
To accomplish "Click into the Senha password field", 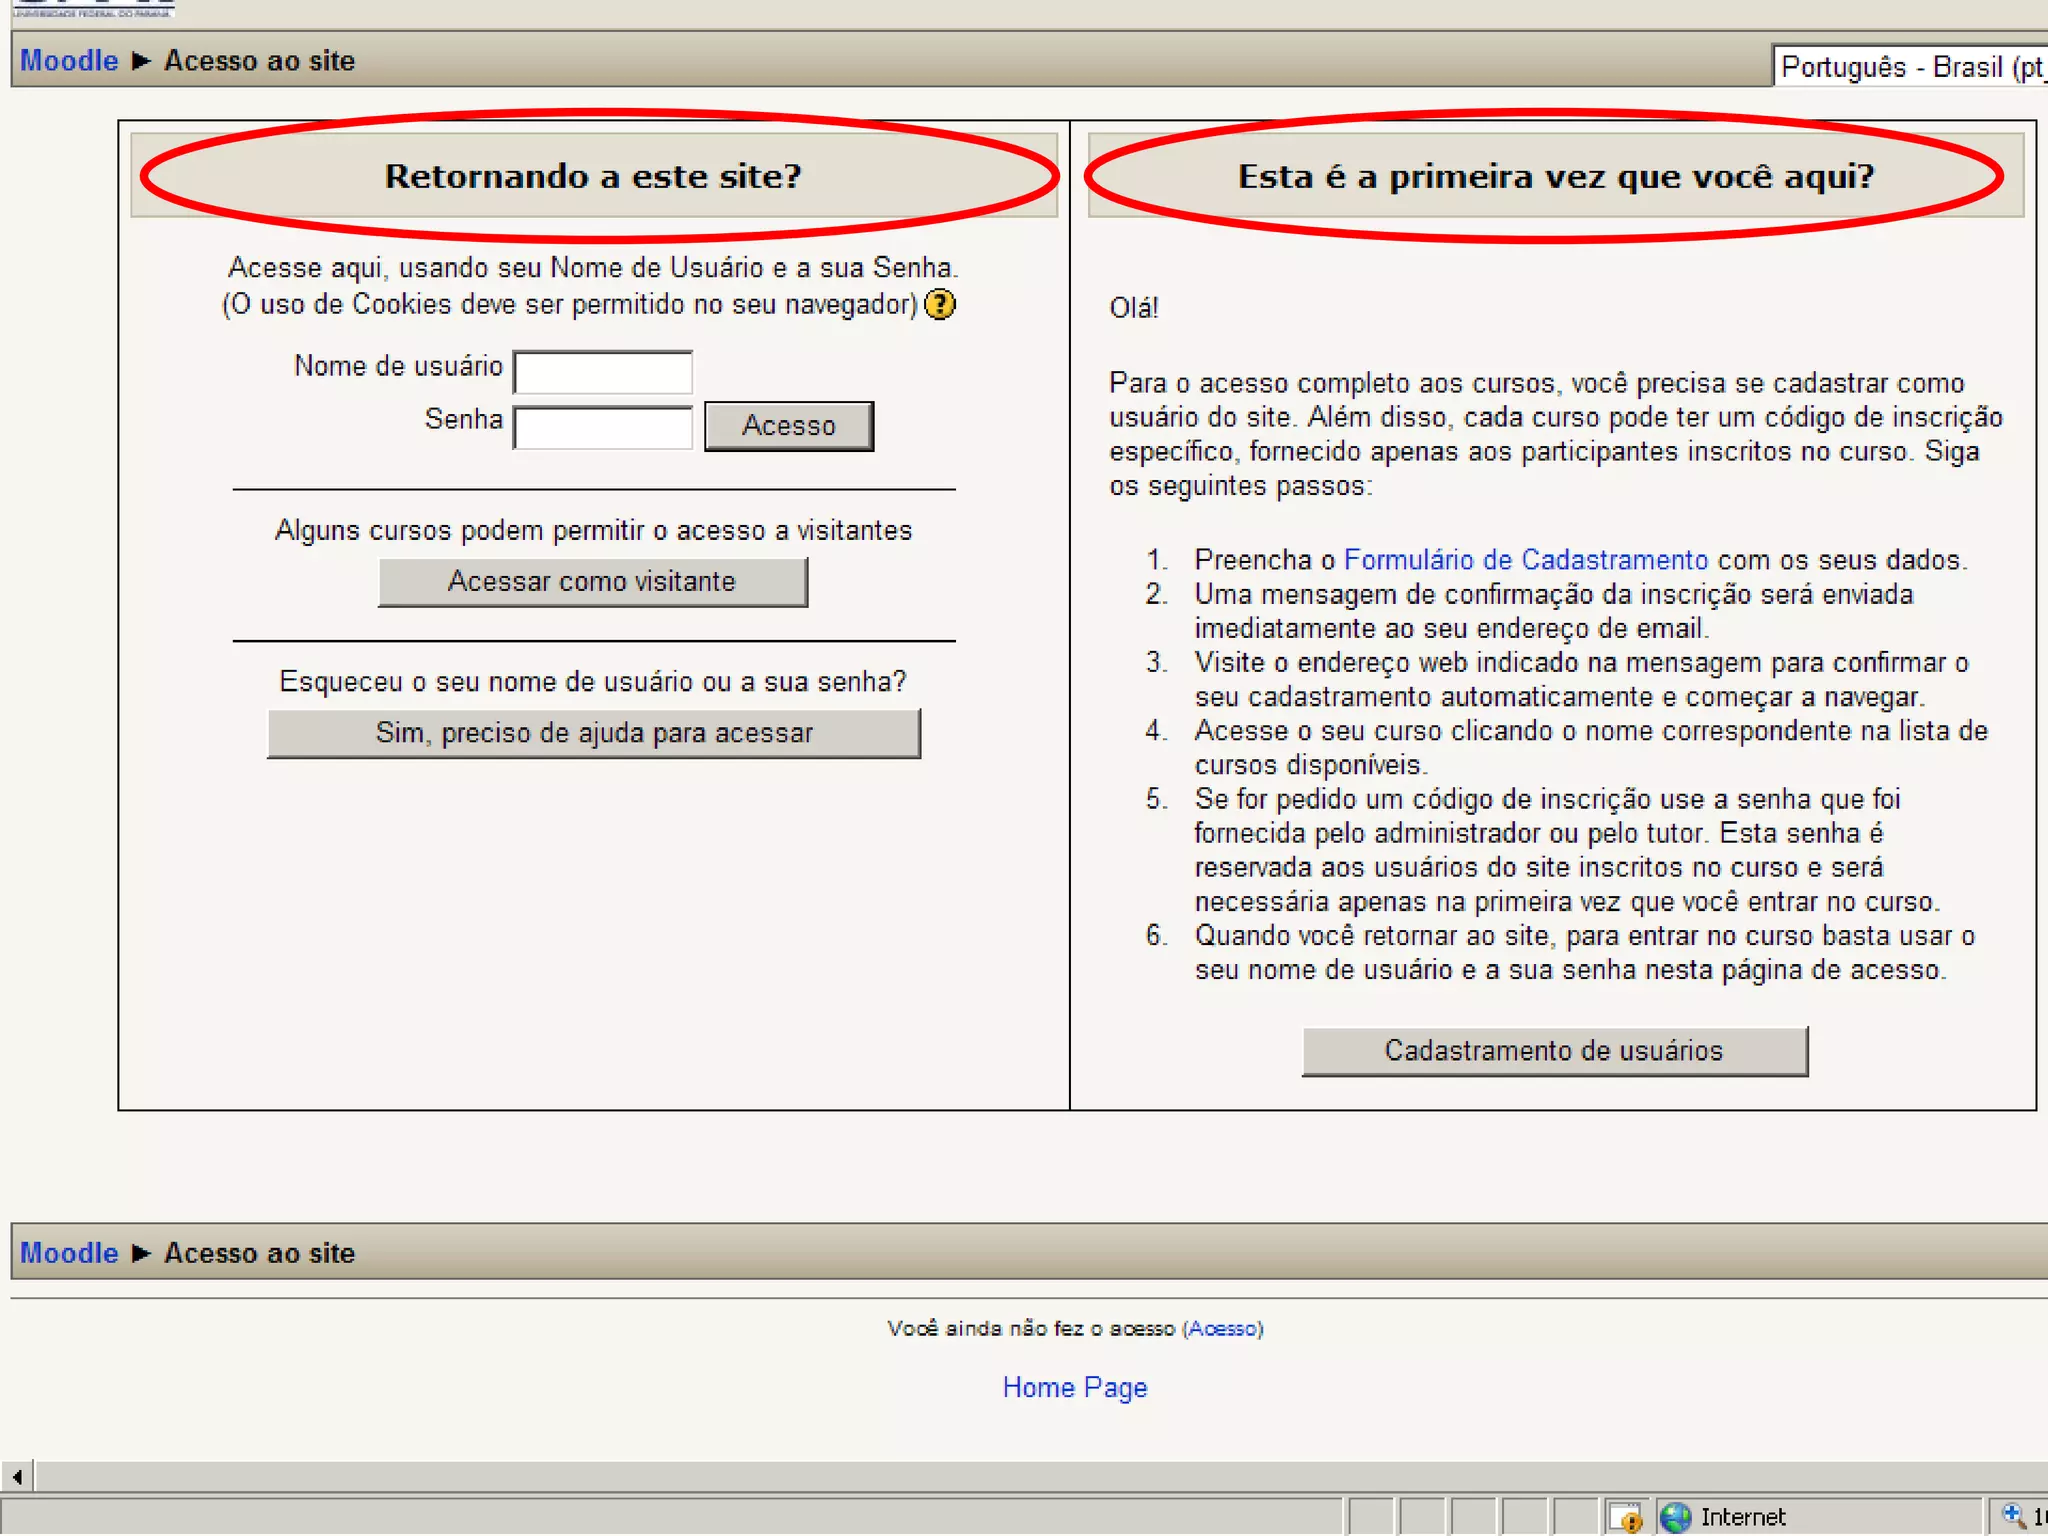I will coord(602,427).
